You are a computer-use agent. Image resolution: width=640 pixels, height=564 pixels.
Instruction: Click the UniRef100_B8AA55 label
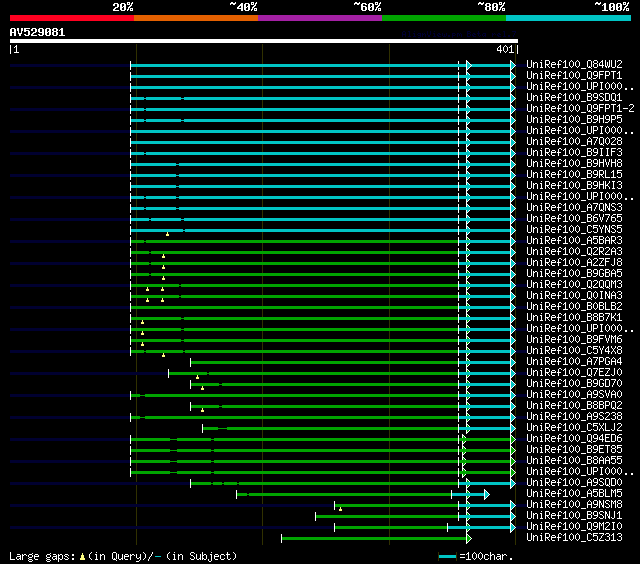574,461
